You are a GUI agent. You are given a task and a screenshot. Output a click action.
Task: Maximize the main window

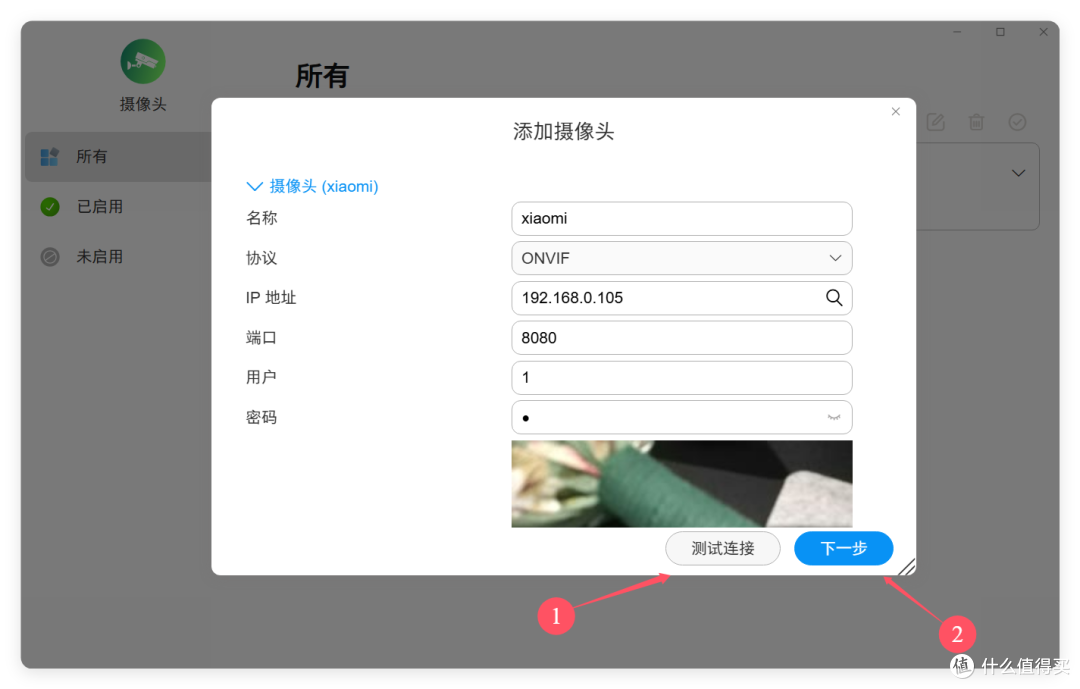point(1000,32)
